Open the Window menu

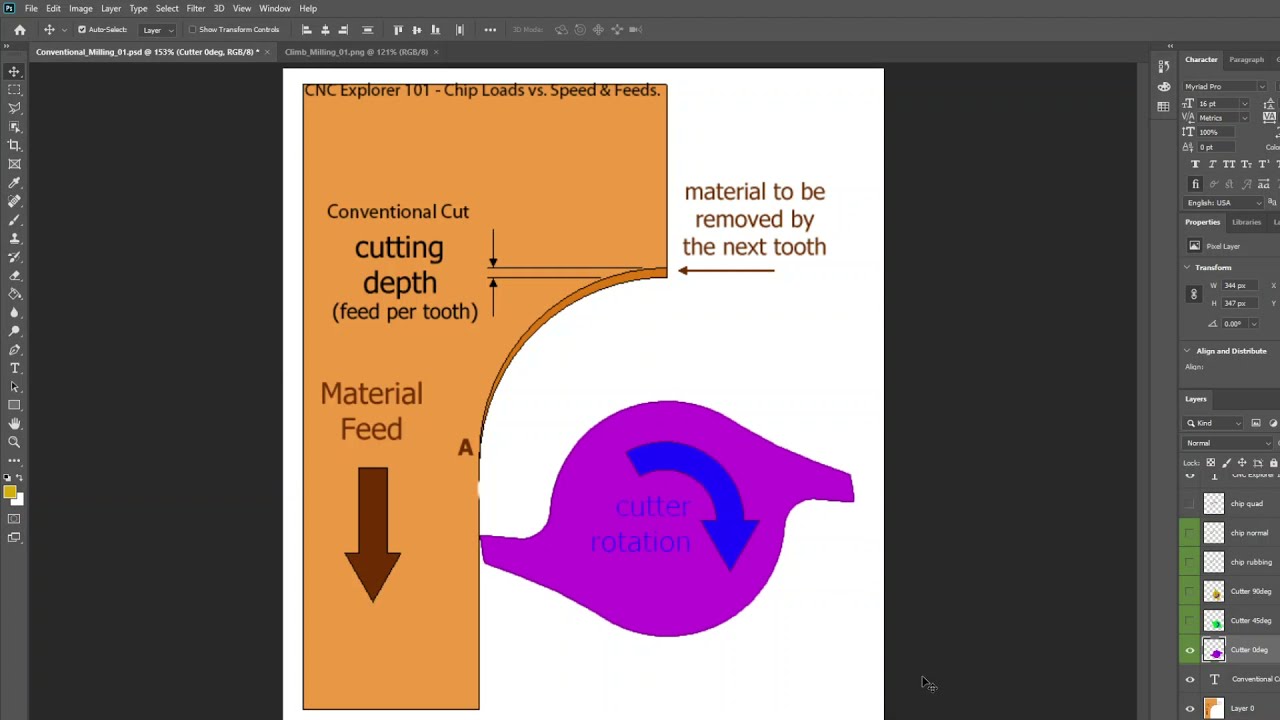(x=275, y=9)
